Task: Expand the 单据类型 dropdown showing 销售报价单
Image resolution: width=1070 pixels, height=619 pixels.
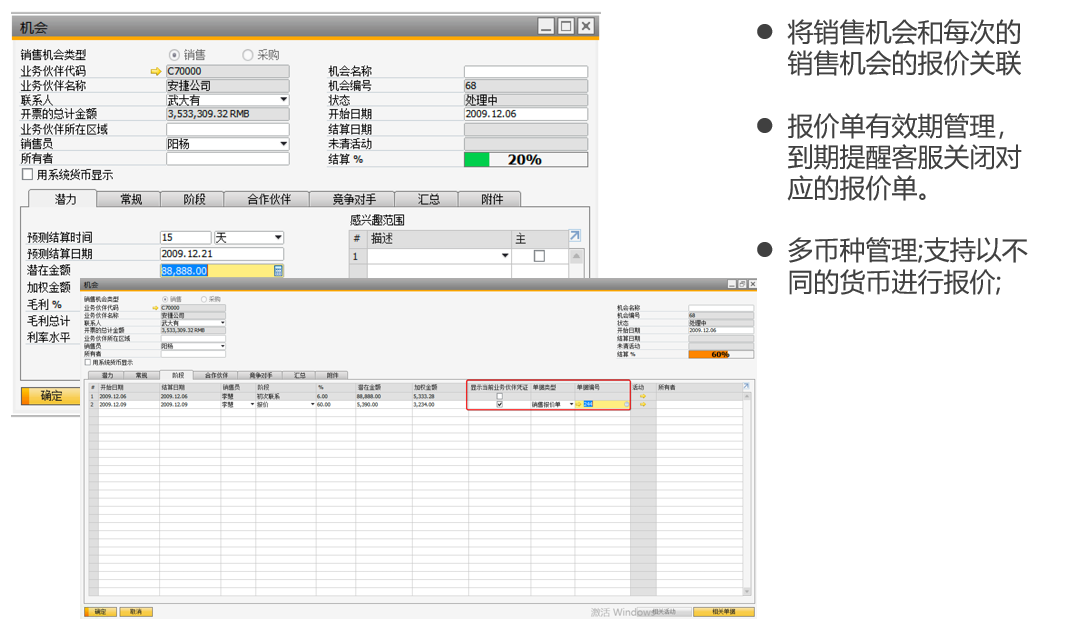Action: point(571,405)
